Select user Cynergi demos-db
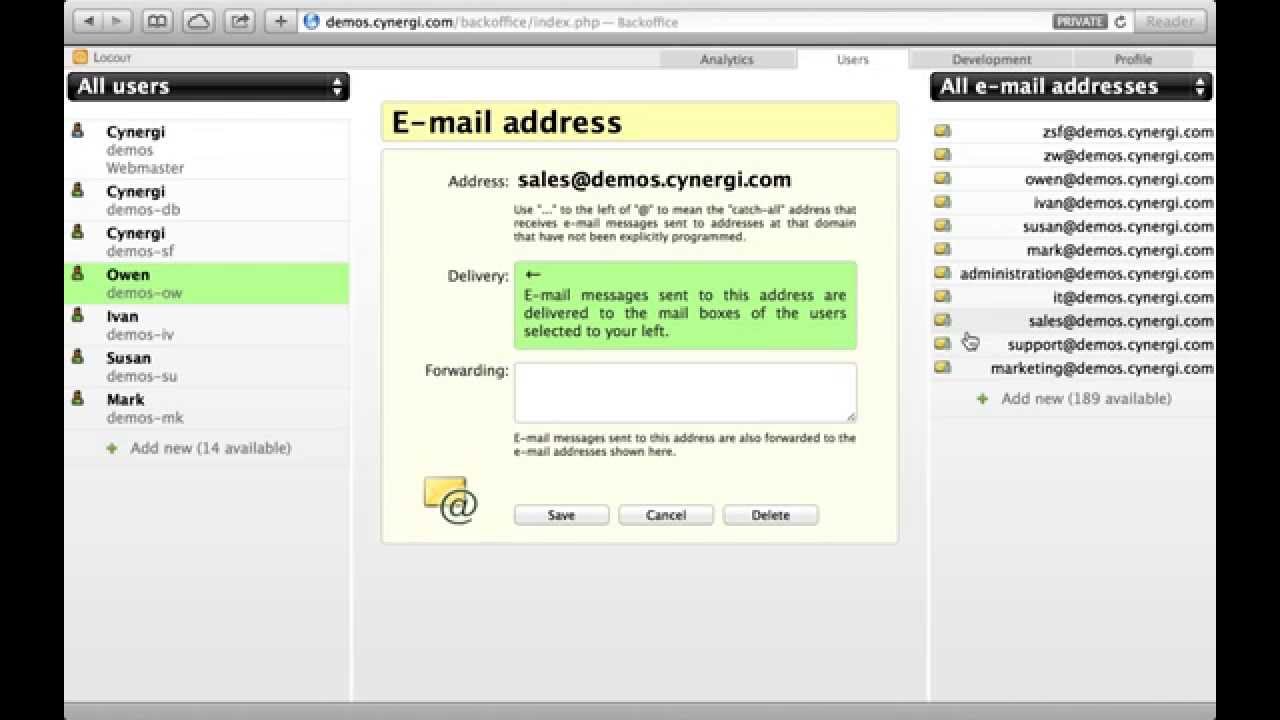This screenshot has width=1280, height=720. 207,200
